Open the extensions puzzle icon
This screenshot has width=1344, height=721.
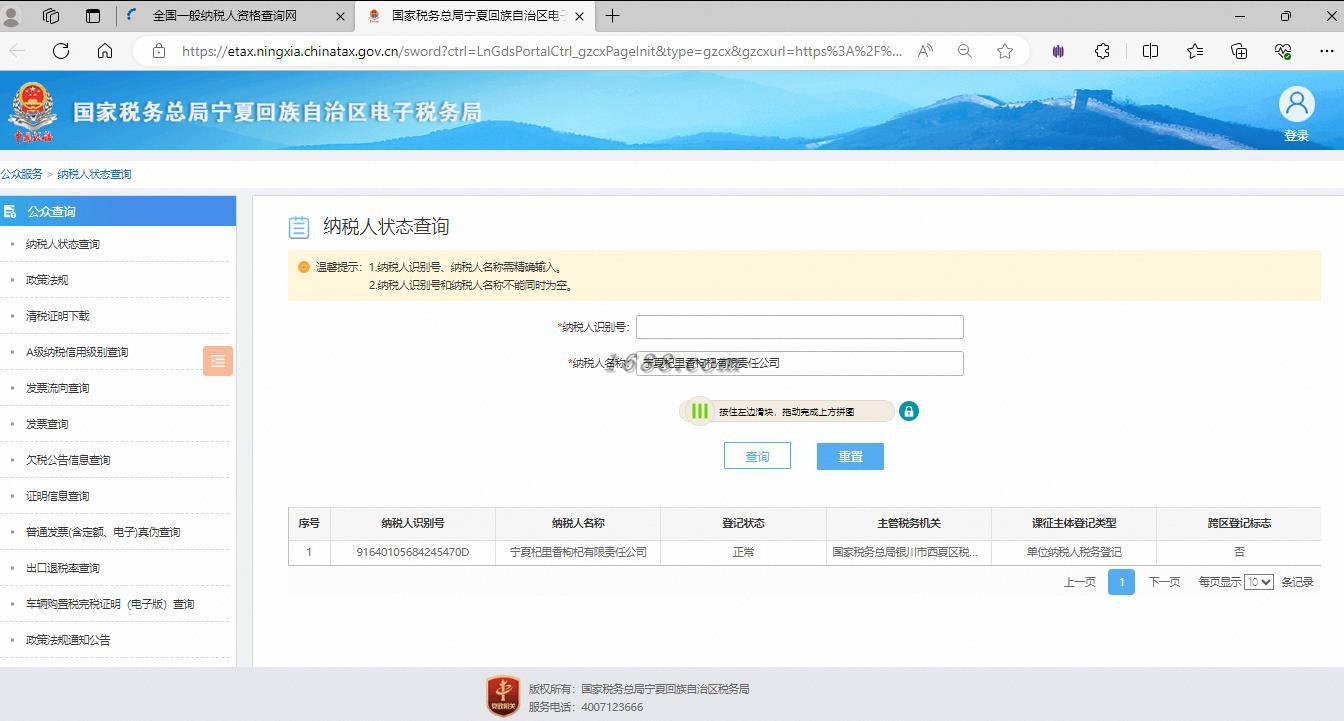click(1102, 51)
